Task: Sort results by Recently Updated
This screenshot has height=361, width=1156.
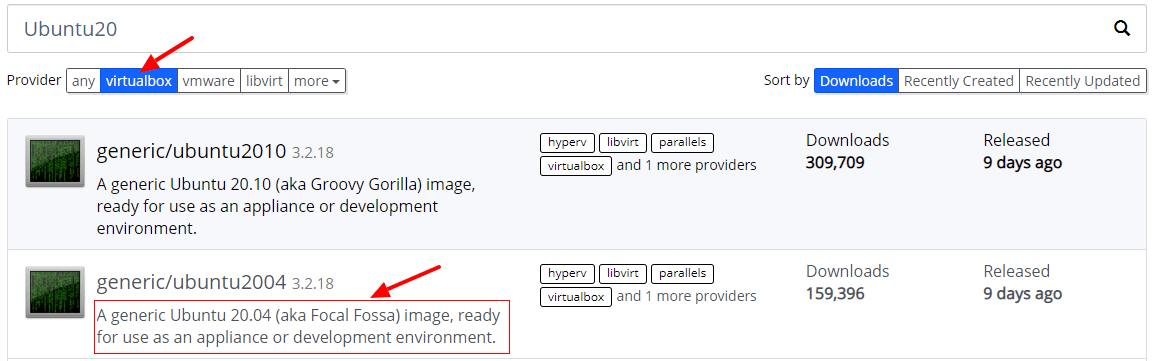Action: tap(1082, 81)
